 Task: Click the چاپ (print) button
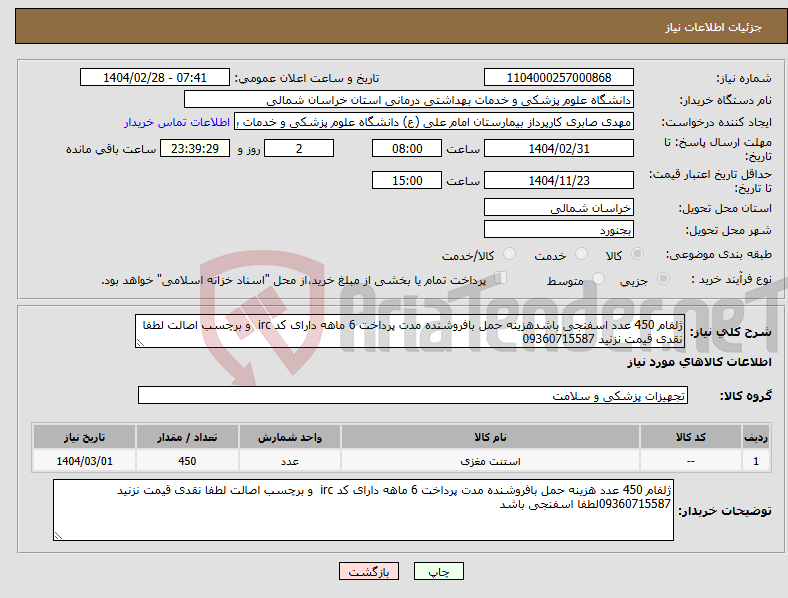(x=438, y=571)
